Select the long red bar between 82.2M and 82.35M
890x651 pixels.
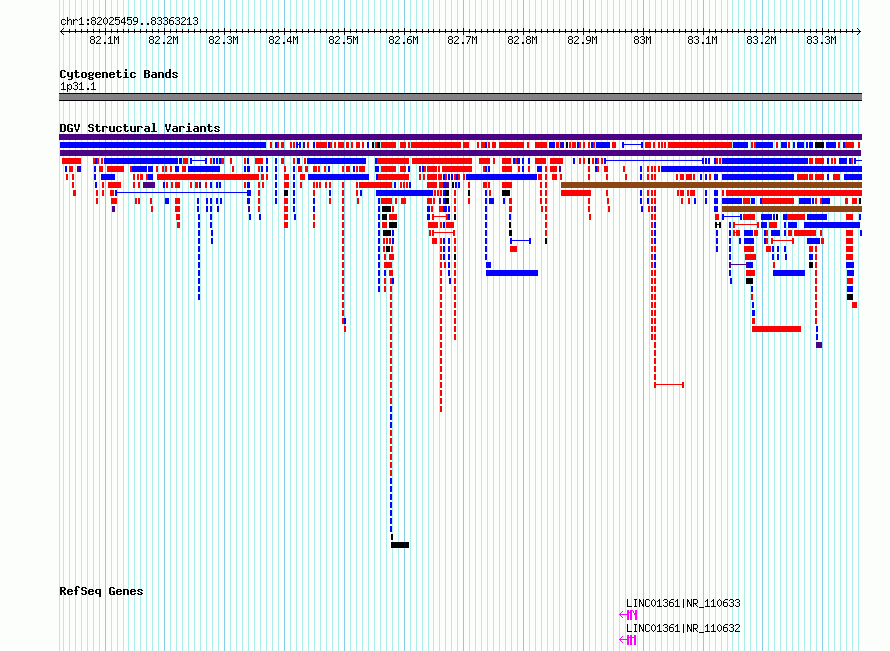pos(208,177)
